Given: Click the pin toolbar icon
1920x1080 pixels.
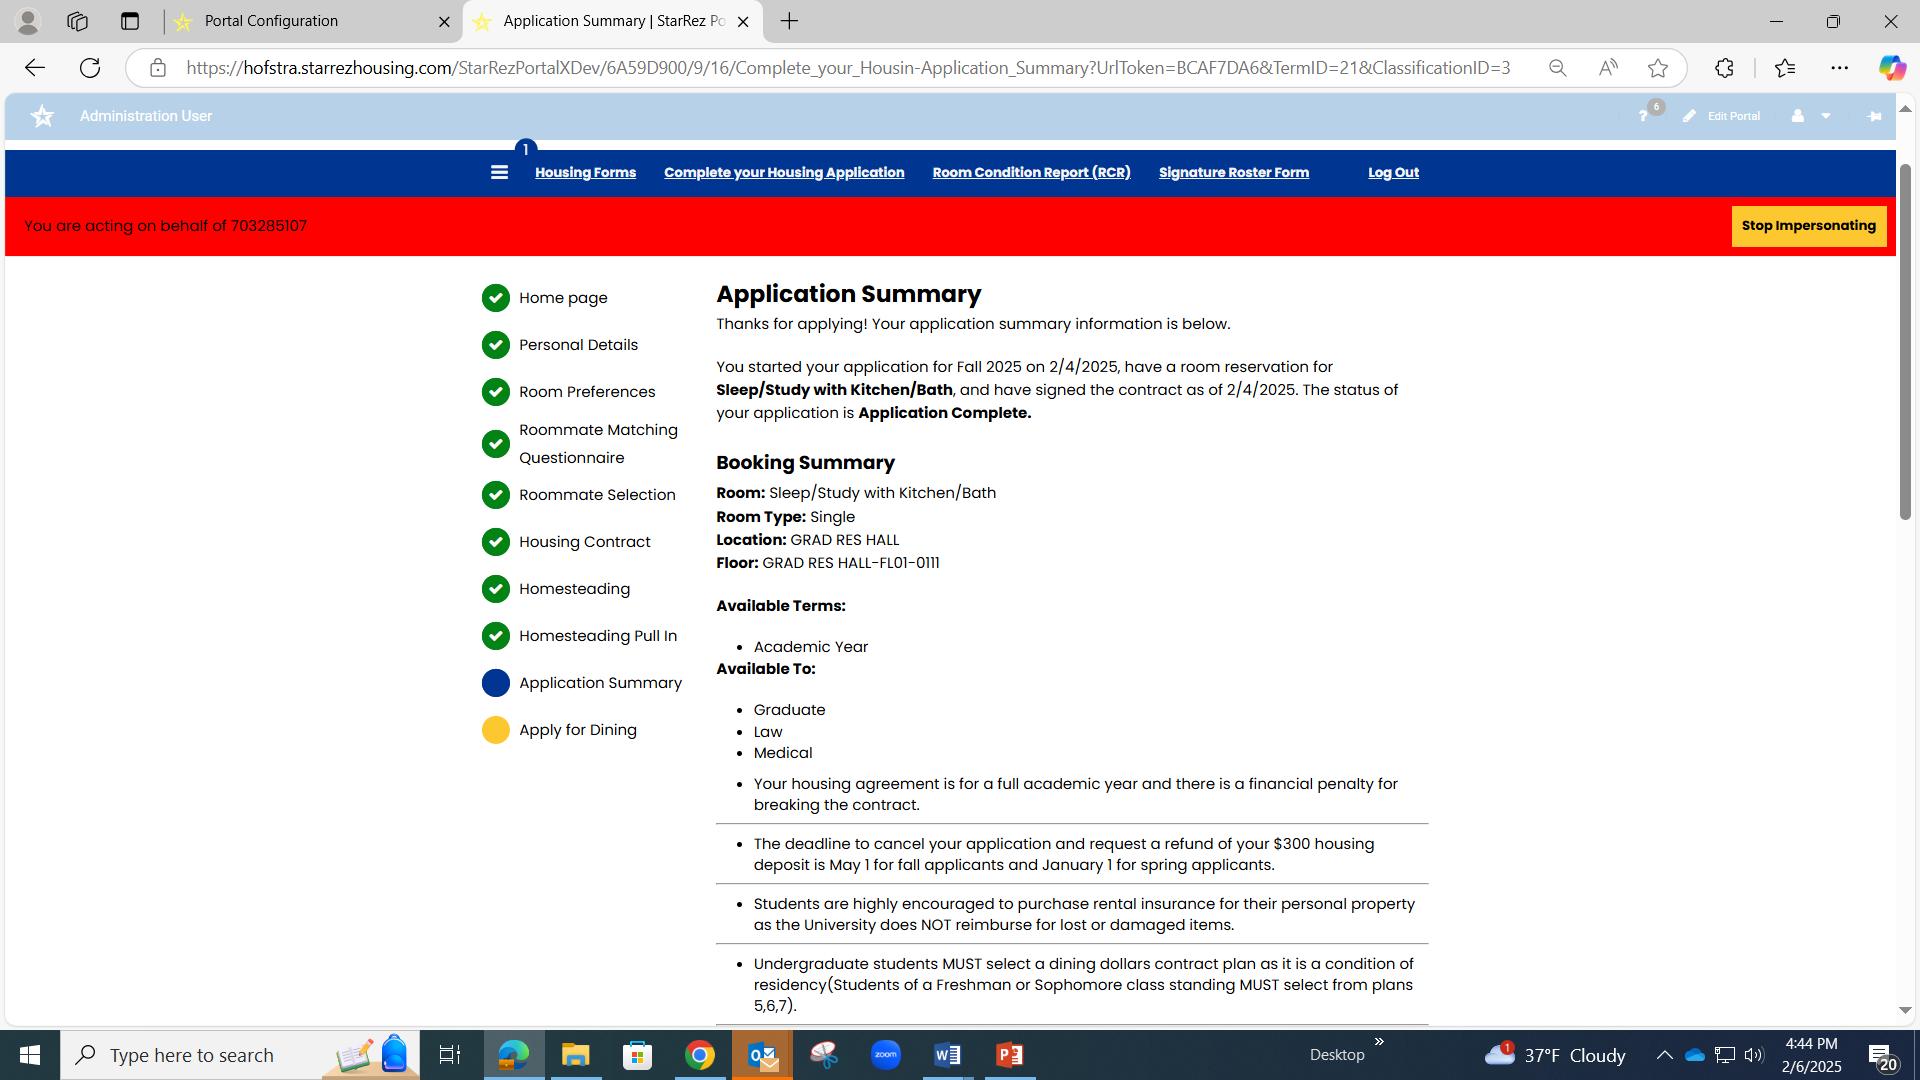Looking at the screenshot, I should click(1874, 116).
